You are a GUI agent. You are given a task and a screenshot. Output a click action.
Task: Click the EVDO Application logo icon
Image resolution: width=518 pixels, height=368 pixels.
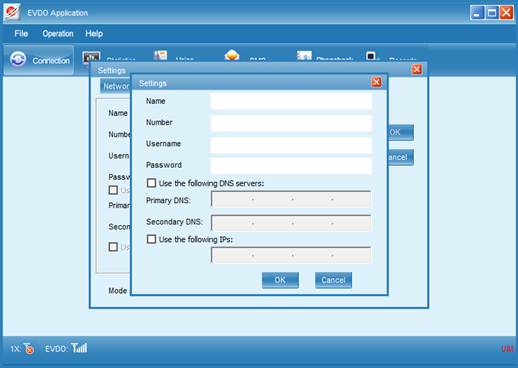coord(12,12)
